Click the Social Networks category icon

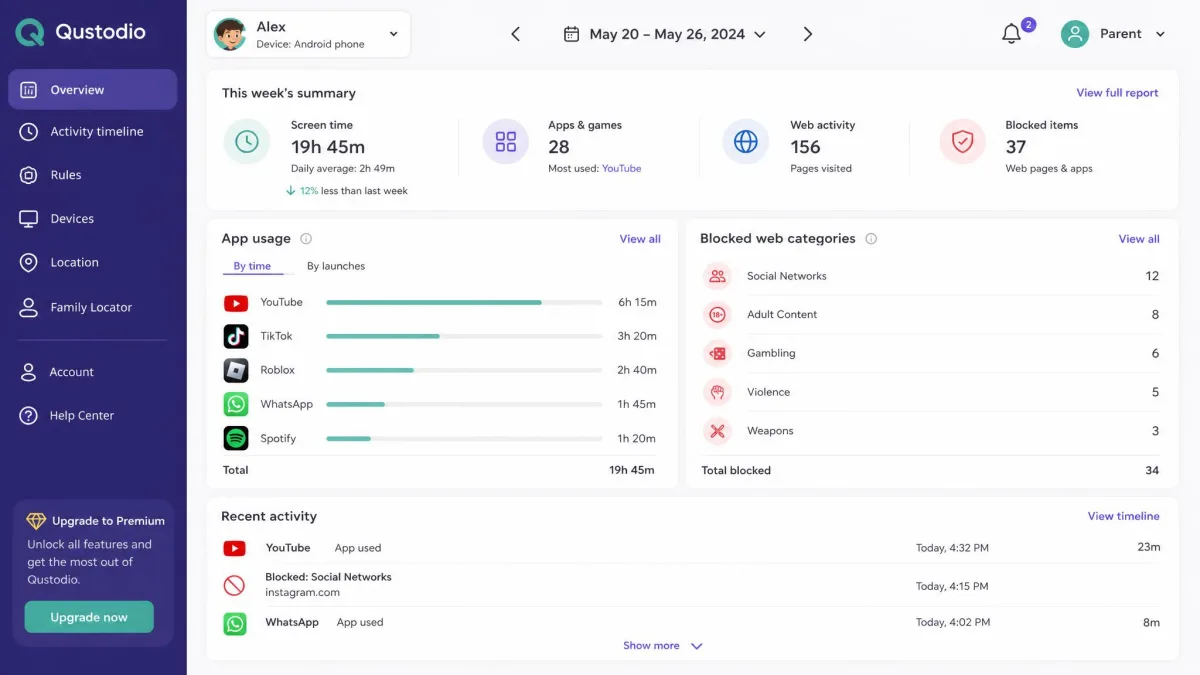point(717,276)
